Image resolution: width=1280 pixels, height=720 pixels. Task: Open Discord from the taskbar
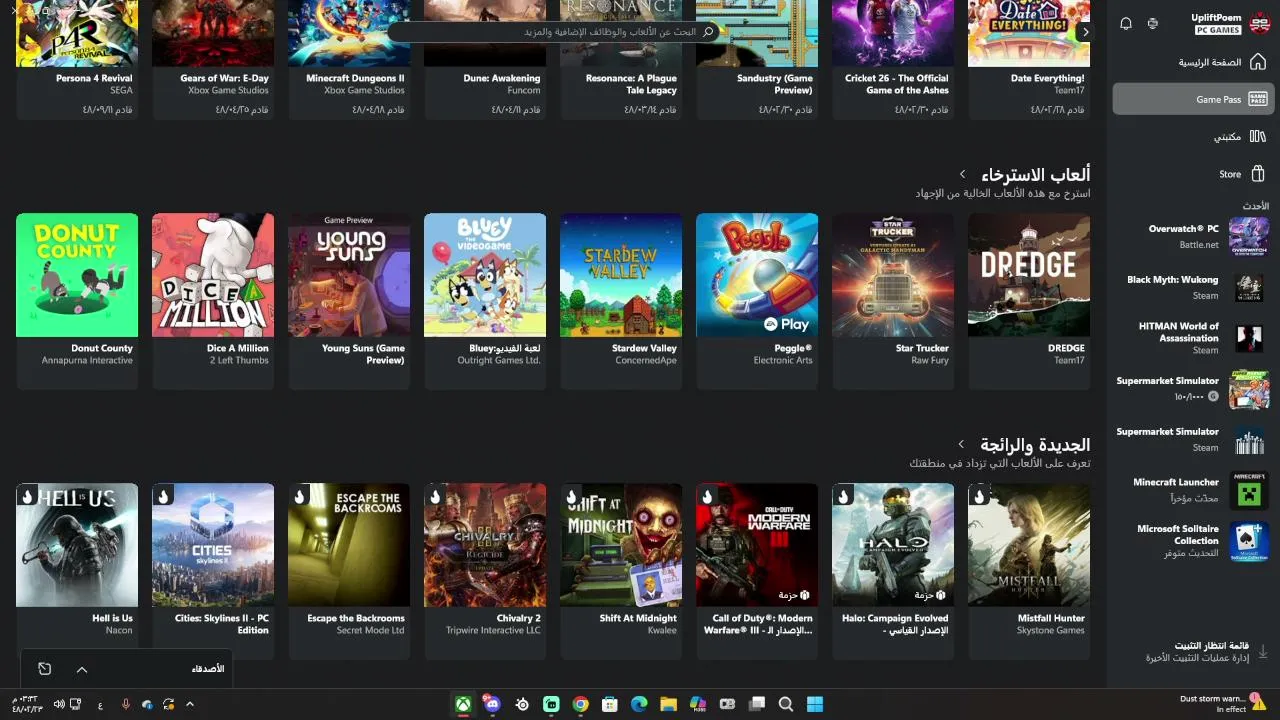[x=492, y=704]
